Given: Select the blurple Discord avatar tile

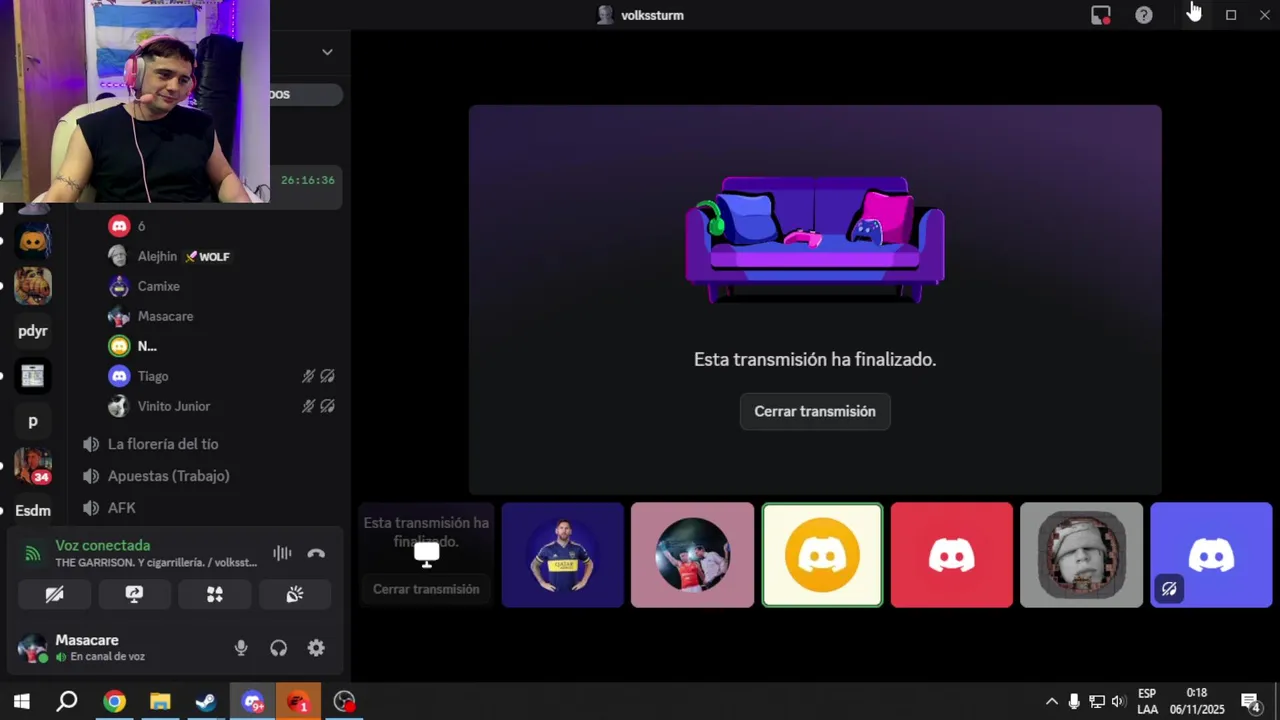Looking at the screenshot, I should pyautogui.click(x=1211, y=555).
